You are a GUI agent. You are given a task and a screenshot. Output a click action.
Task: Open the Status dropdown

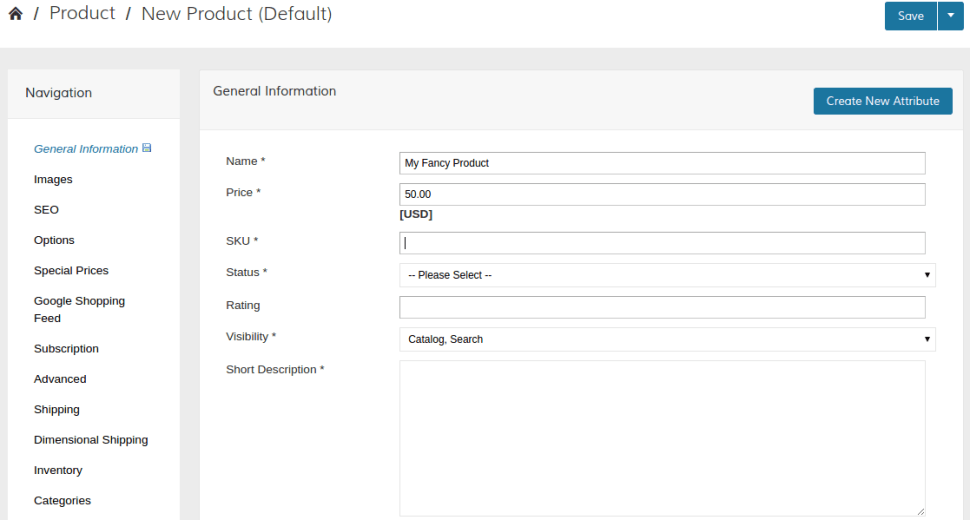pos(667,275)
